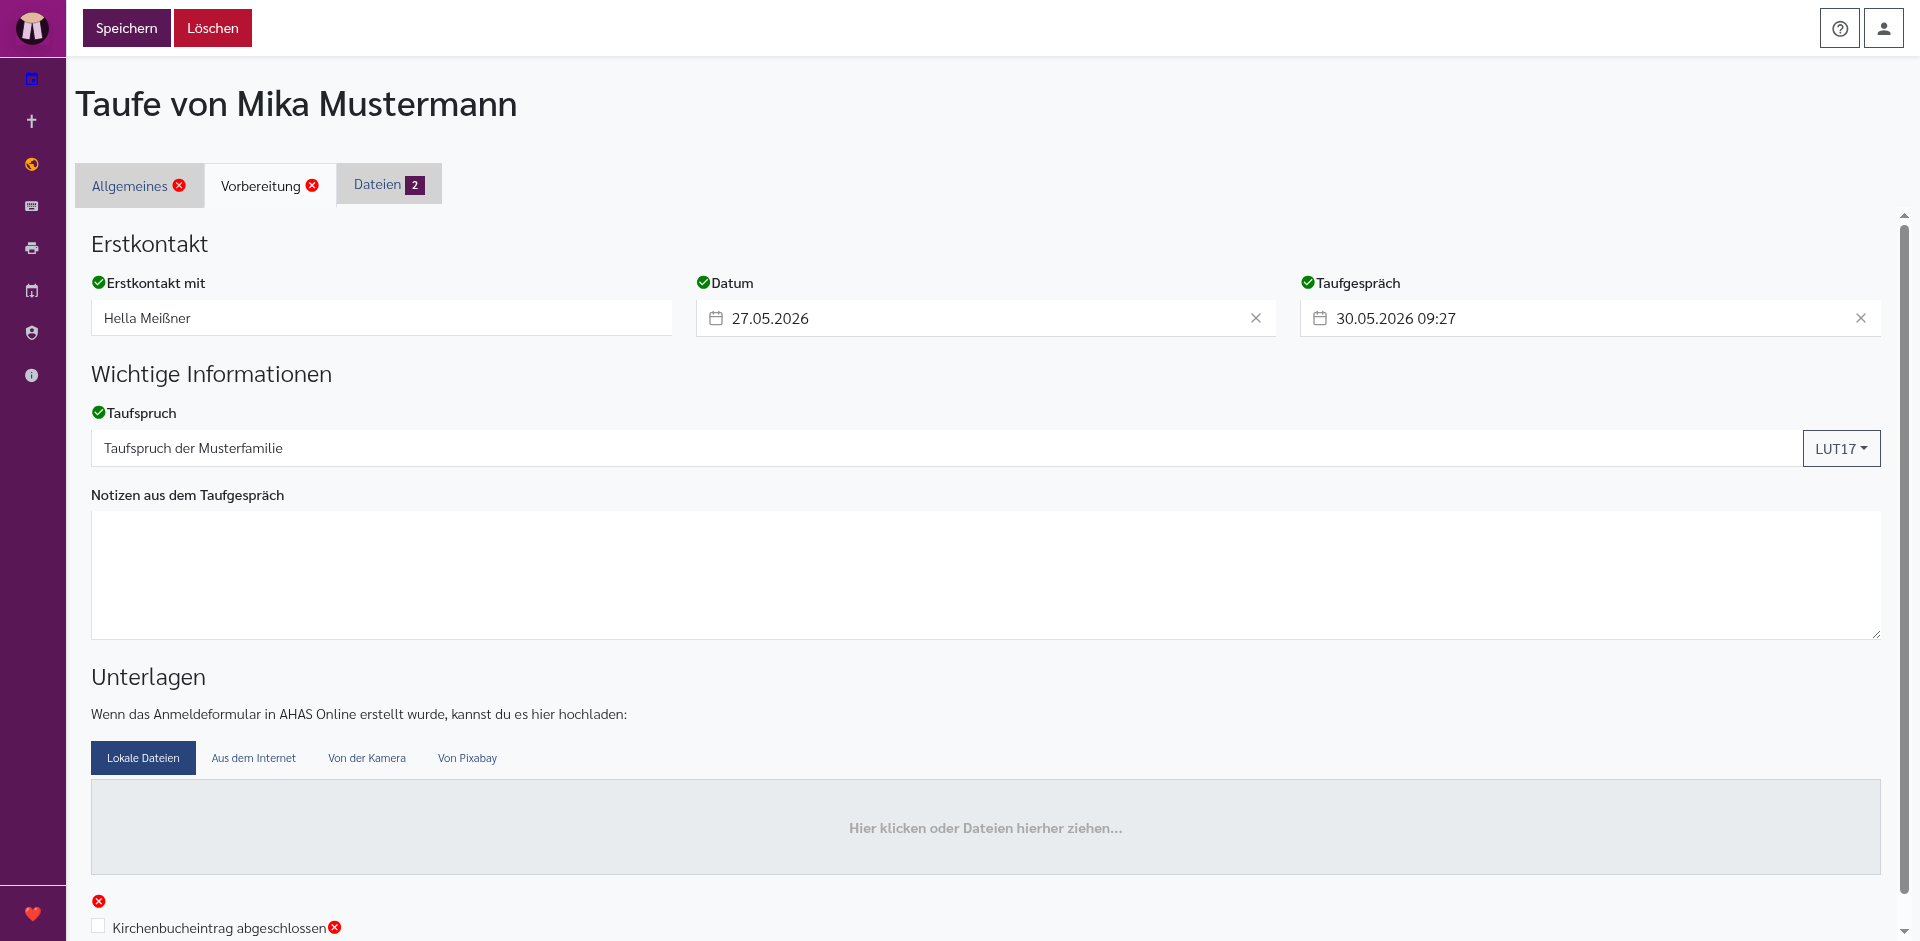Image resolution: width=1920 pixels, height=941 pixels.
Task: Click the keyboard icon in the sidebar
Action: [32, 206]
